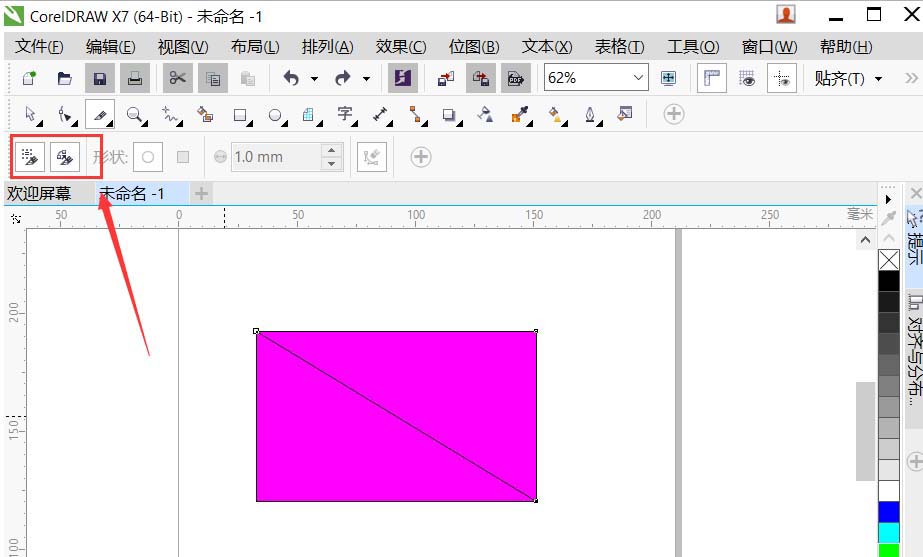Screen dimensions: 923x557
Task: Choose the Ellipse tool
Action: [274, 115]
